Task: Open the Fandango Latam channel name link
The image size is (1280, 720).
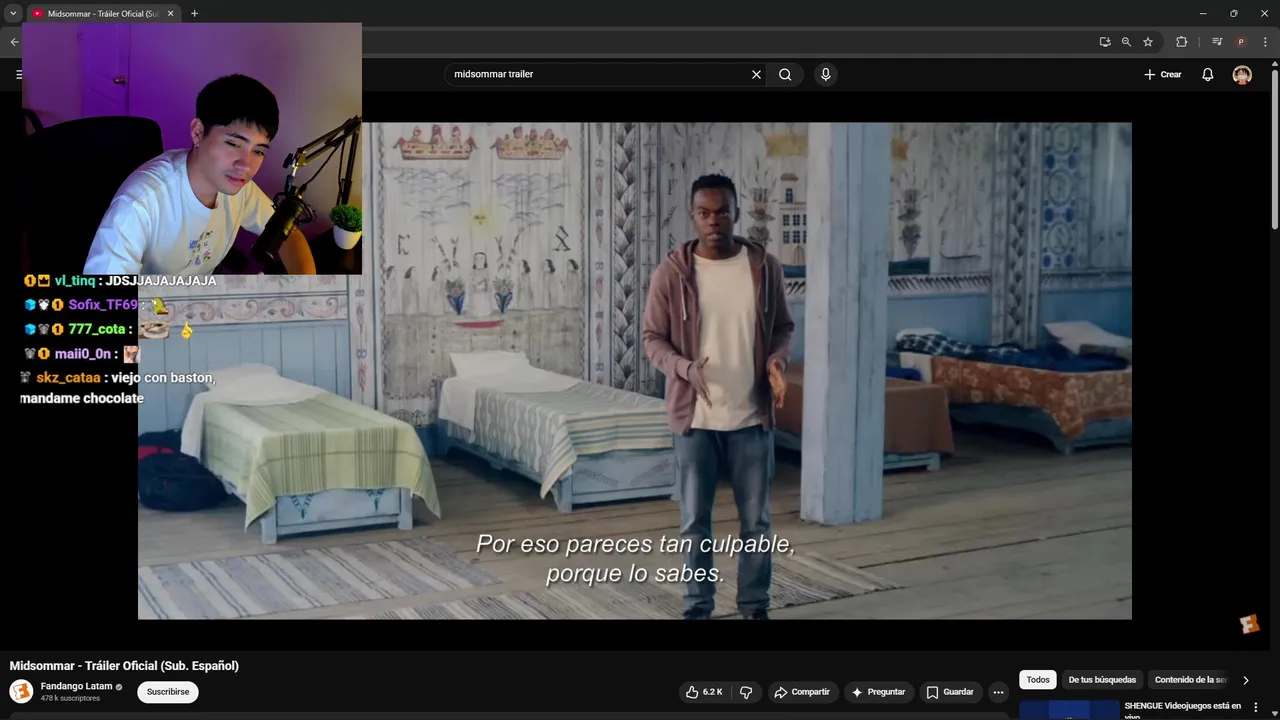Action: (76, 686)
